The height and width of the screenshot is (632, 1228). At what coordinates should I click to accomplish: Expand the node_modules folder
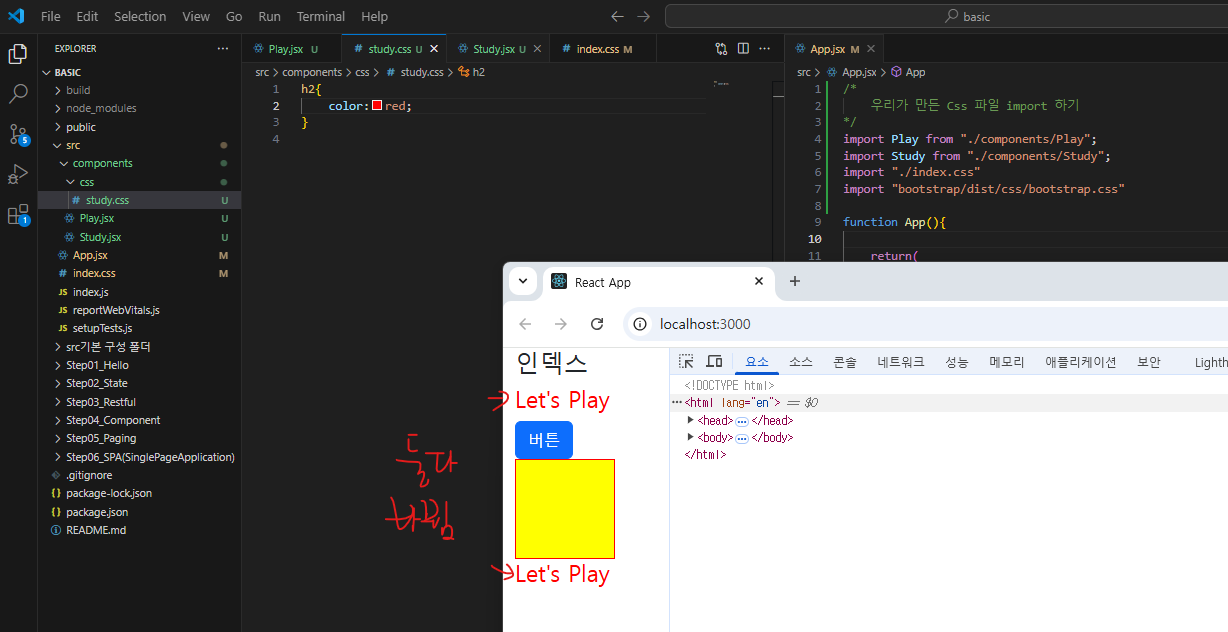click(x=139, y=108)
